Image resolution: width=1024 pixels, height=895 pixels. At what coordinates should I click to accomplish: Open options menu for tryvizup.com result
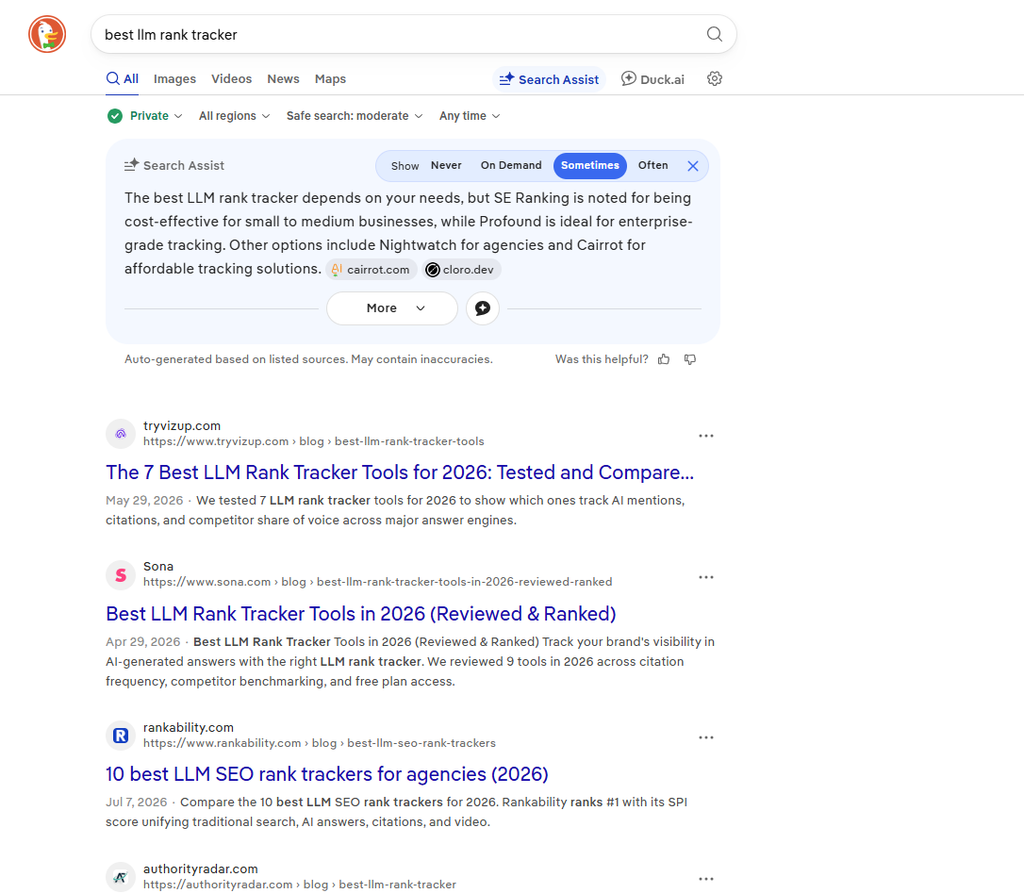[706, 436]
